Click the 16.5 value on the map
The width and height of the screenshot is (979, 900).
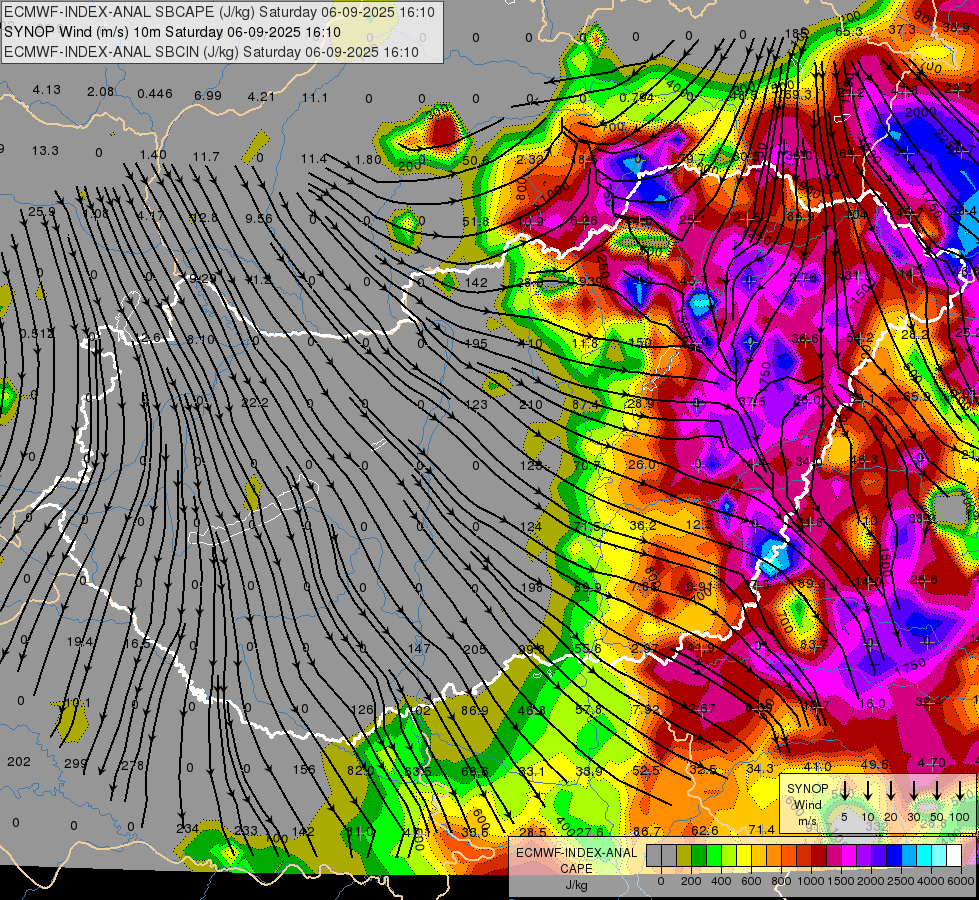click(137, 643)
